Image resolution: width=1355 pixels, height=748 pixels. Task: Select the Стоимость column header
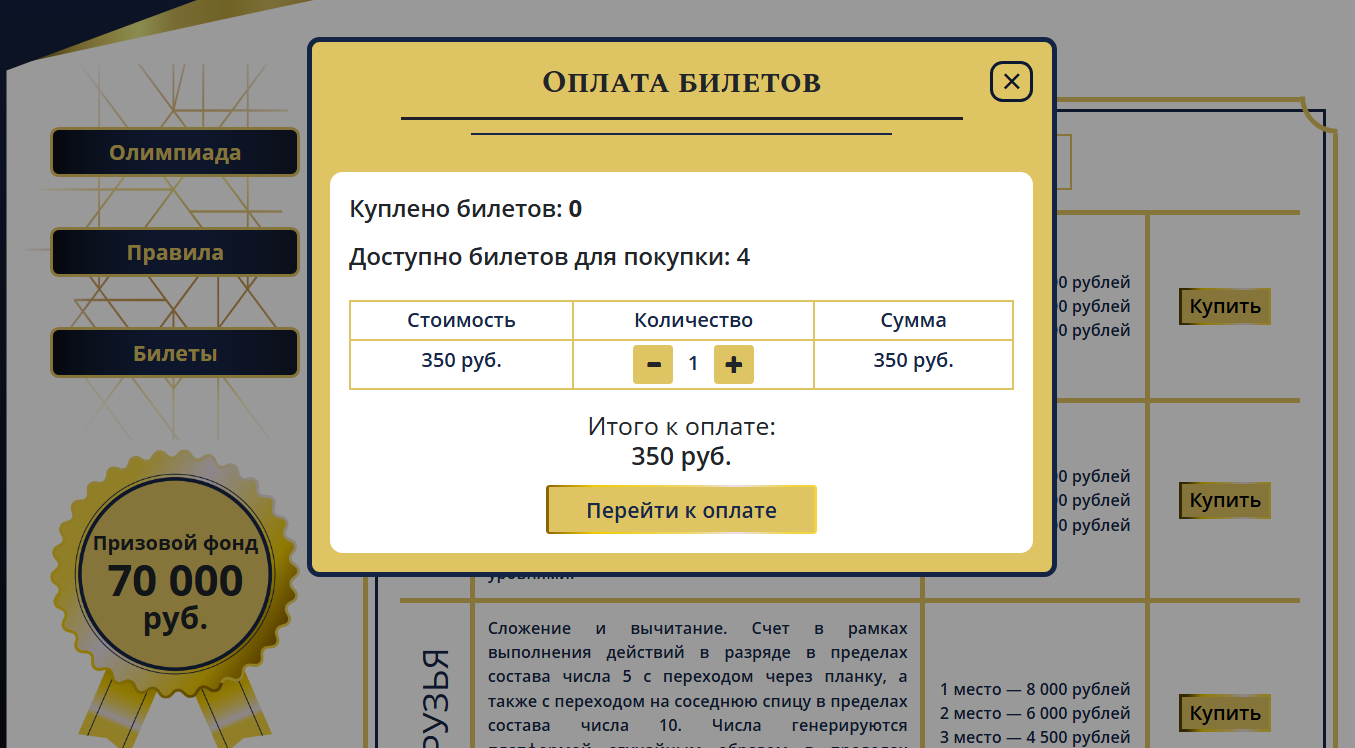tap(461, 321)
